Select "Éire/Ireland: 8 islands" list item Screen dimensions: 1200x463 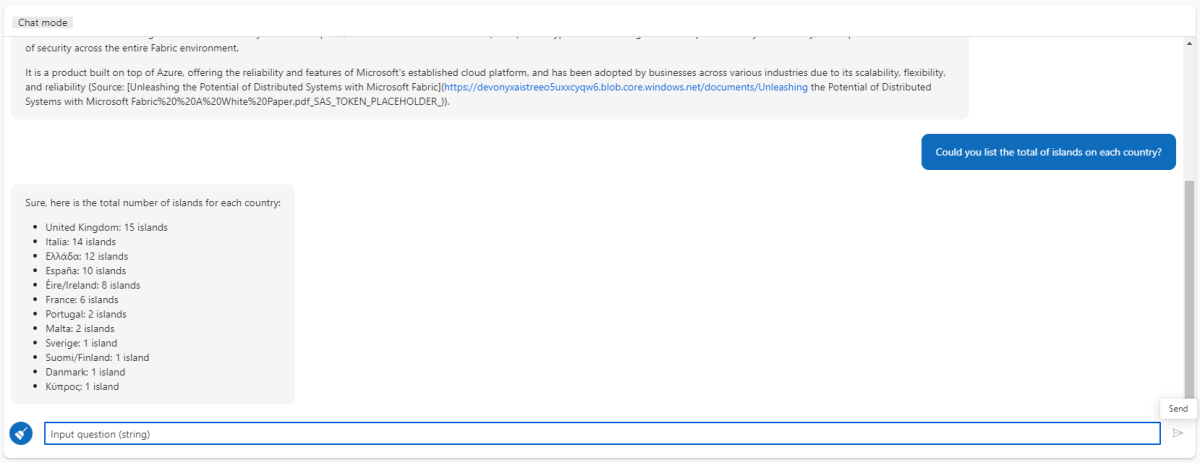pos(92,285)
